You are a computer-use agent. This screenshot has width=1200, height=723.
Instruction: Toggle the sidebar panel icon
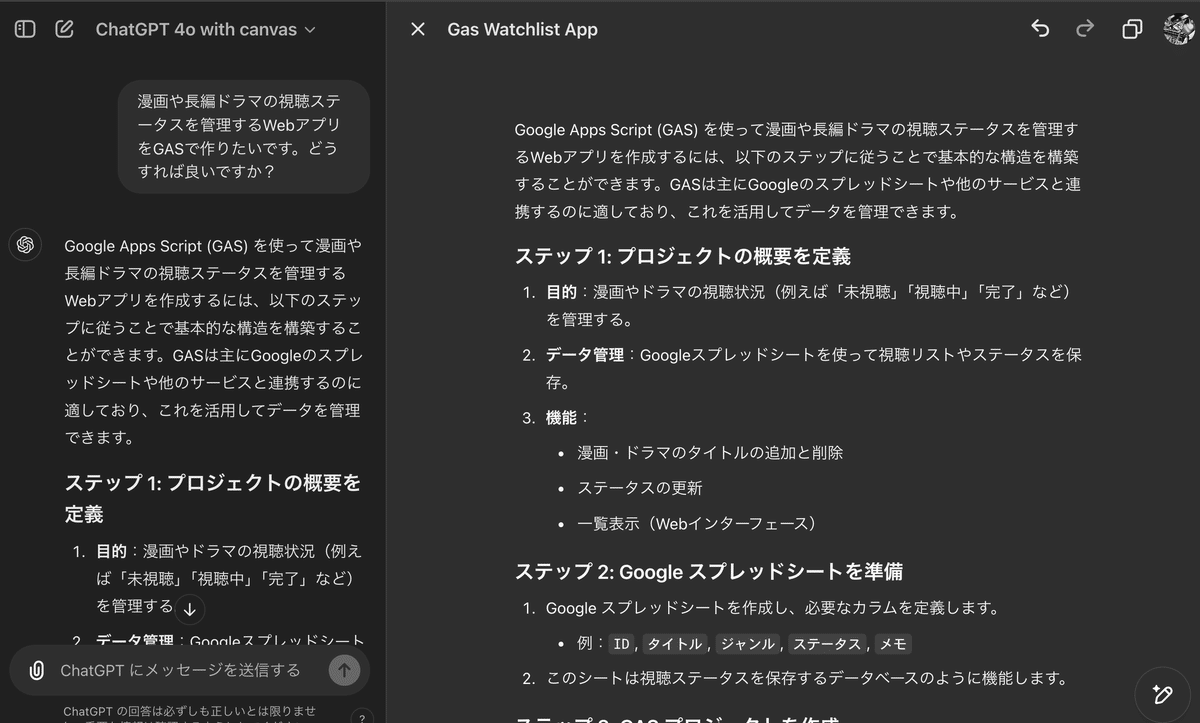click(25, 29)
